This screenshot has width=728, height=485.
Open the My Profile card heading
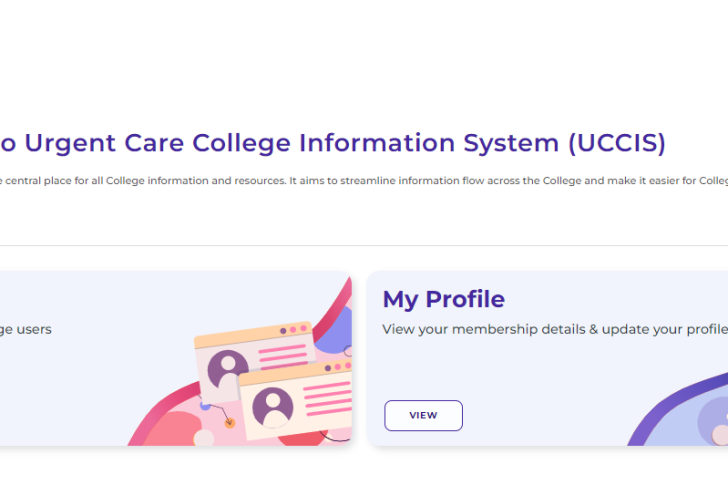tap(443, 299)
